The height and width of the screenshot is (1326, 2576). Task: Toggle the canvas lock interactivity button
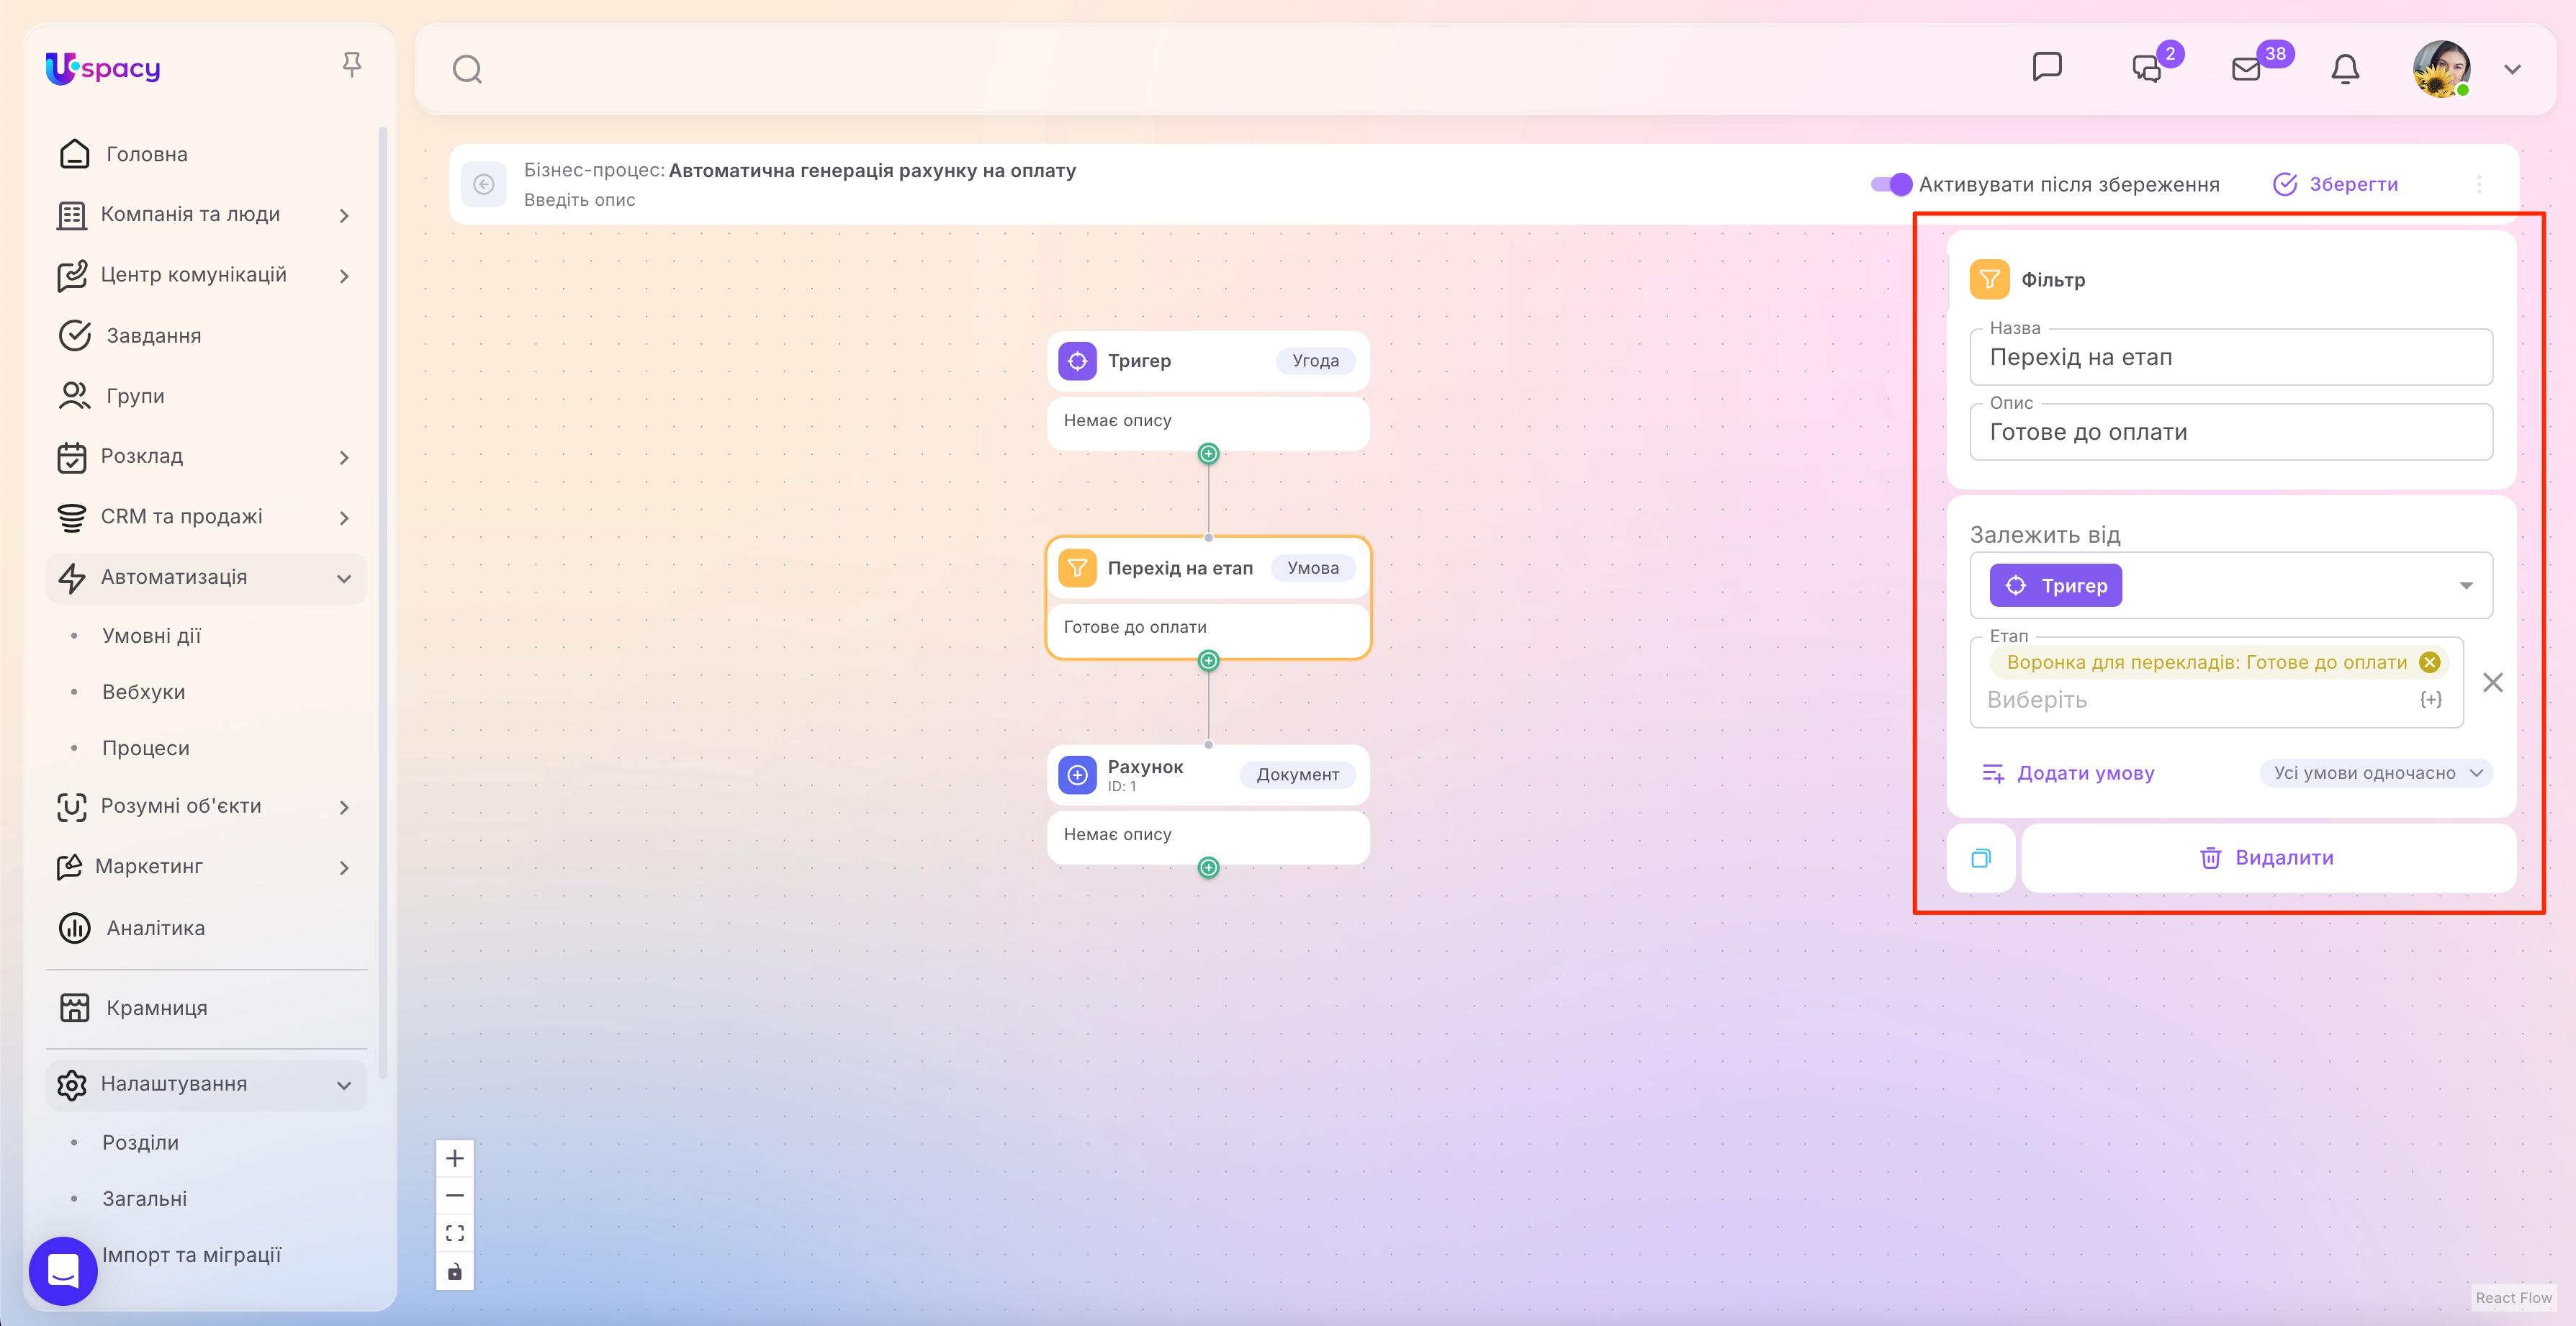[455, 1271]
